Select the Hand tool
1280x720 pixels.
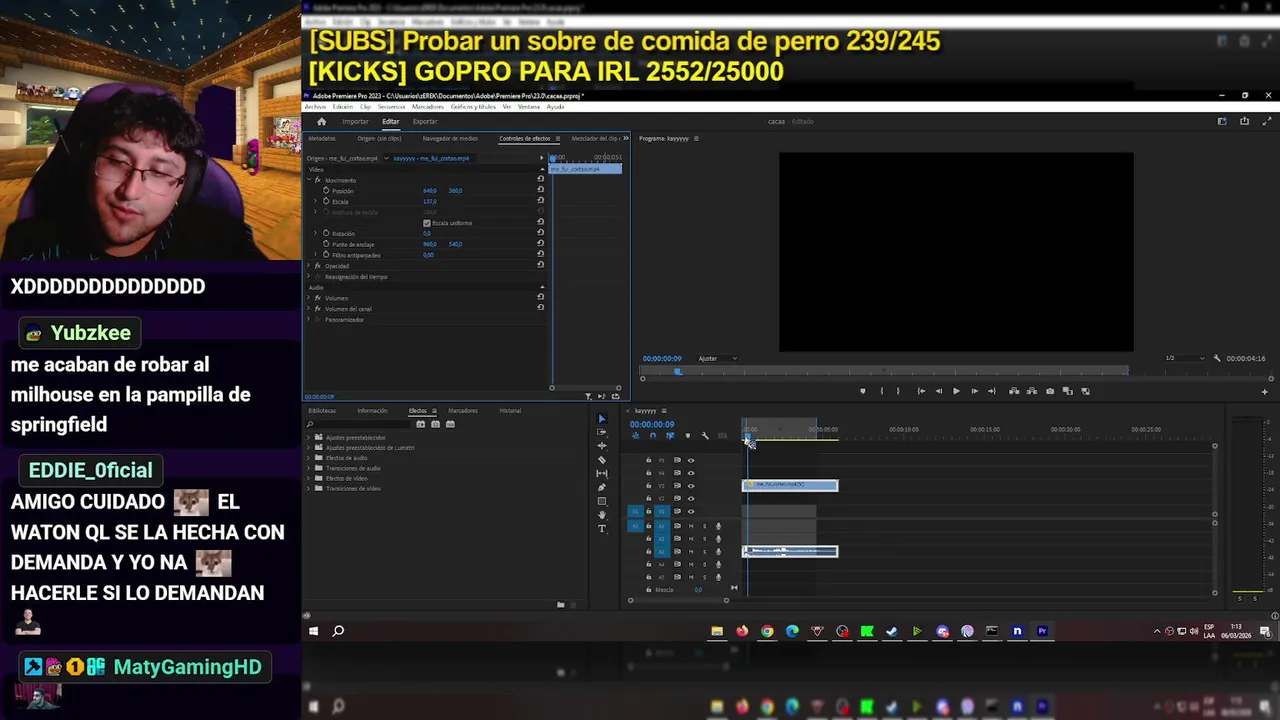tap(601, 515)
